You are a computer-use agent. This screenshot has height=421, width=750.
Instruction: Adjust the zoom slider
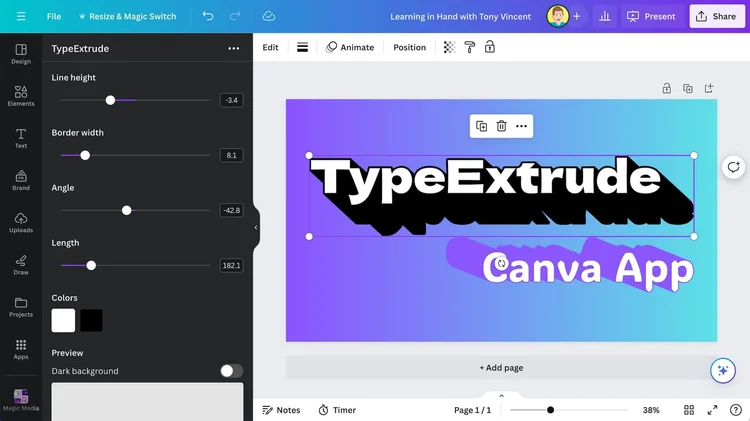[551, 410]
